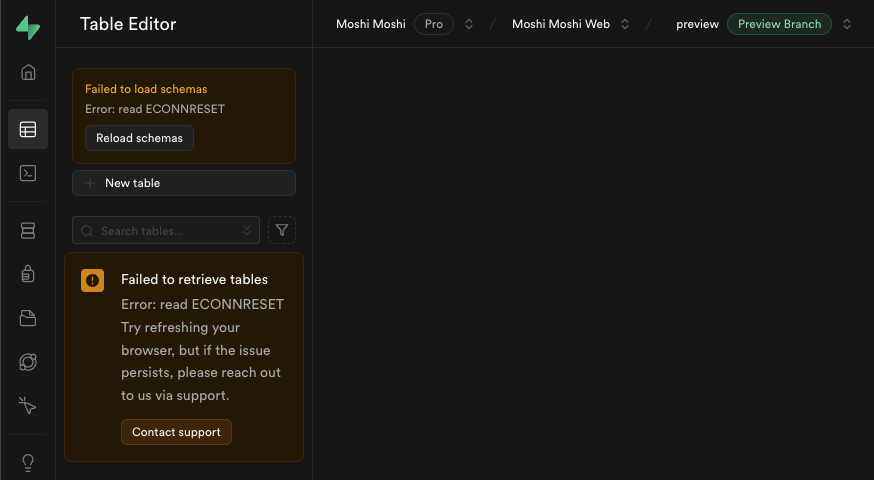The height and width of the screenshot is (480, 874).
Task: Open the Advisors lightbulb icon
Action: point(28,462)
